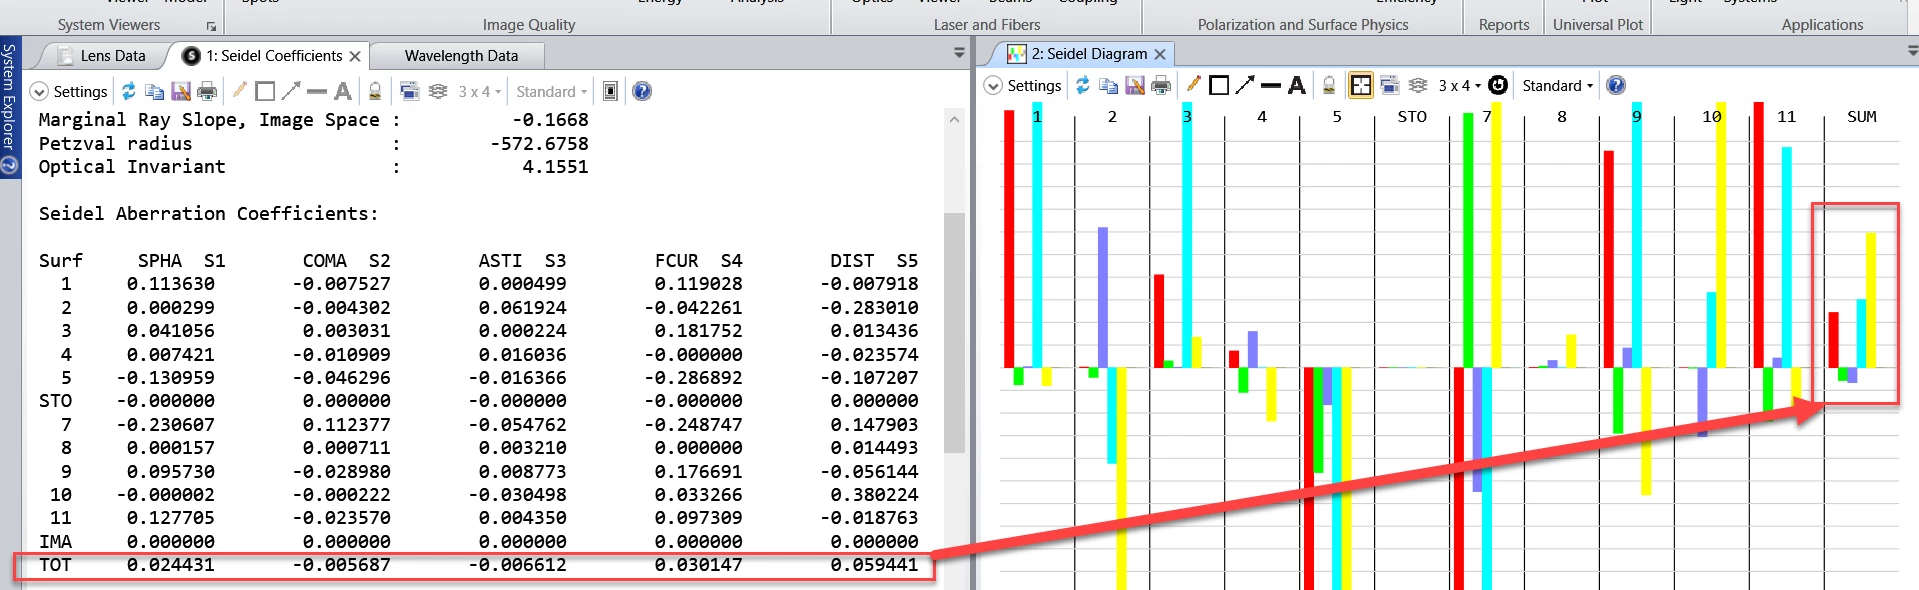This screenshot has height=590, width=1919.
Task: Click surface 7 COMA value 0.112377
Action: [x=346, y=424]
